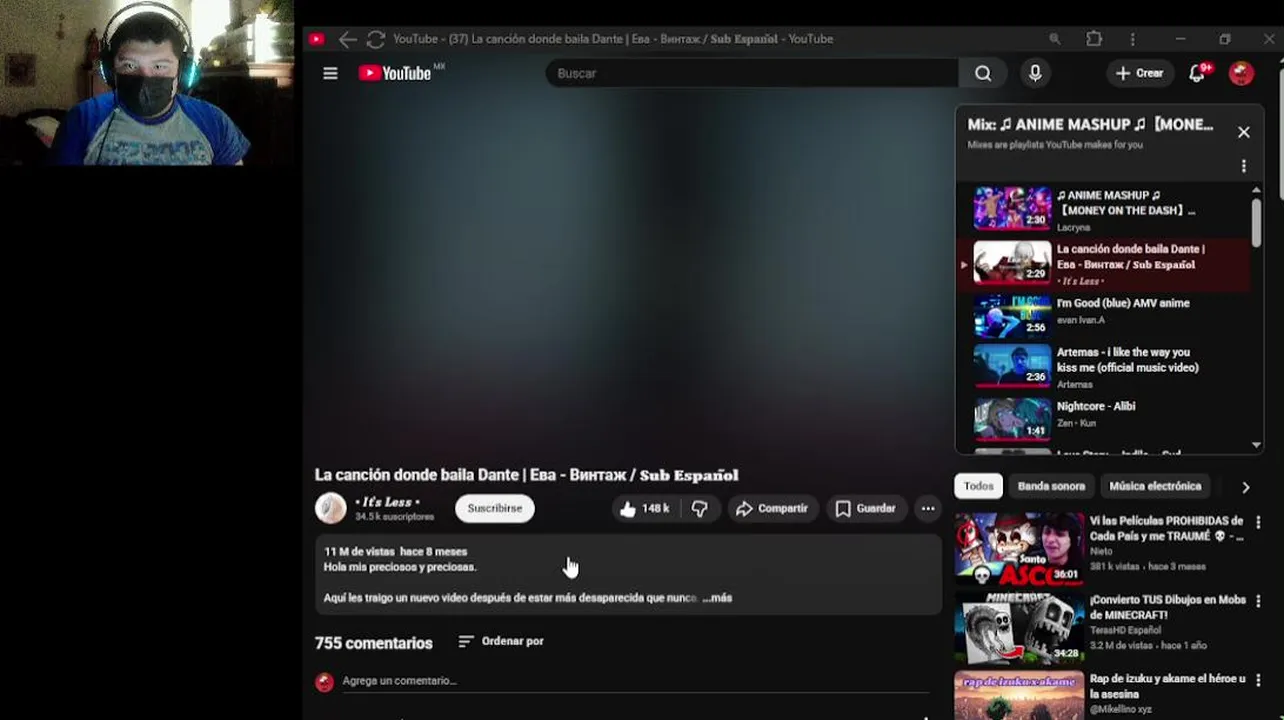Save the video with Guardar

pyautogui.click(x=866, y=509)
